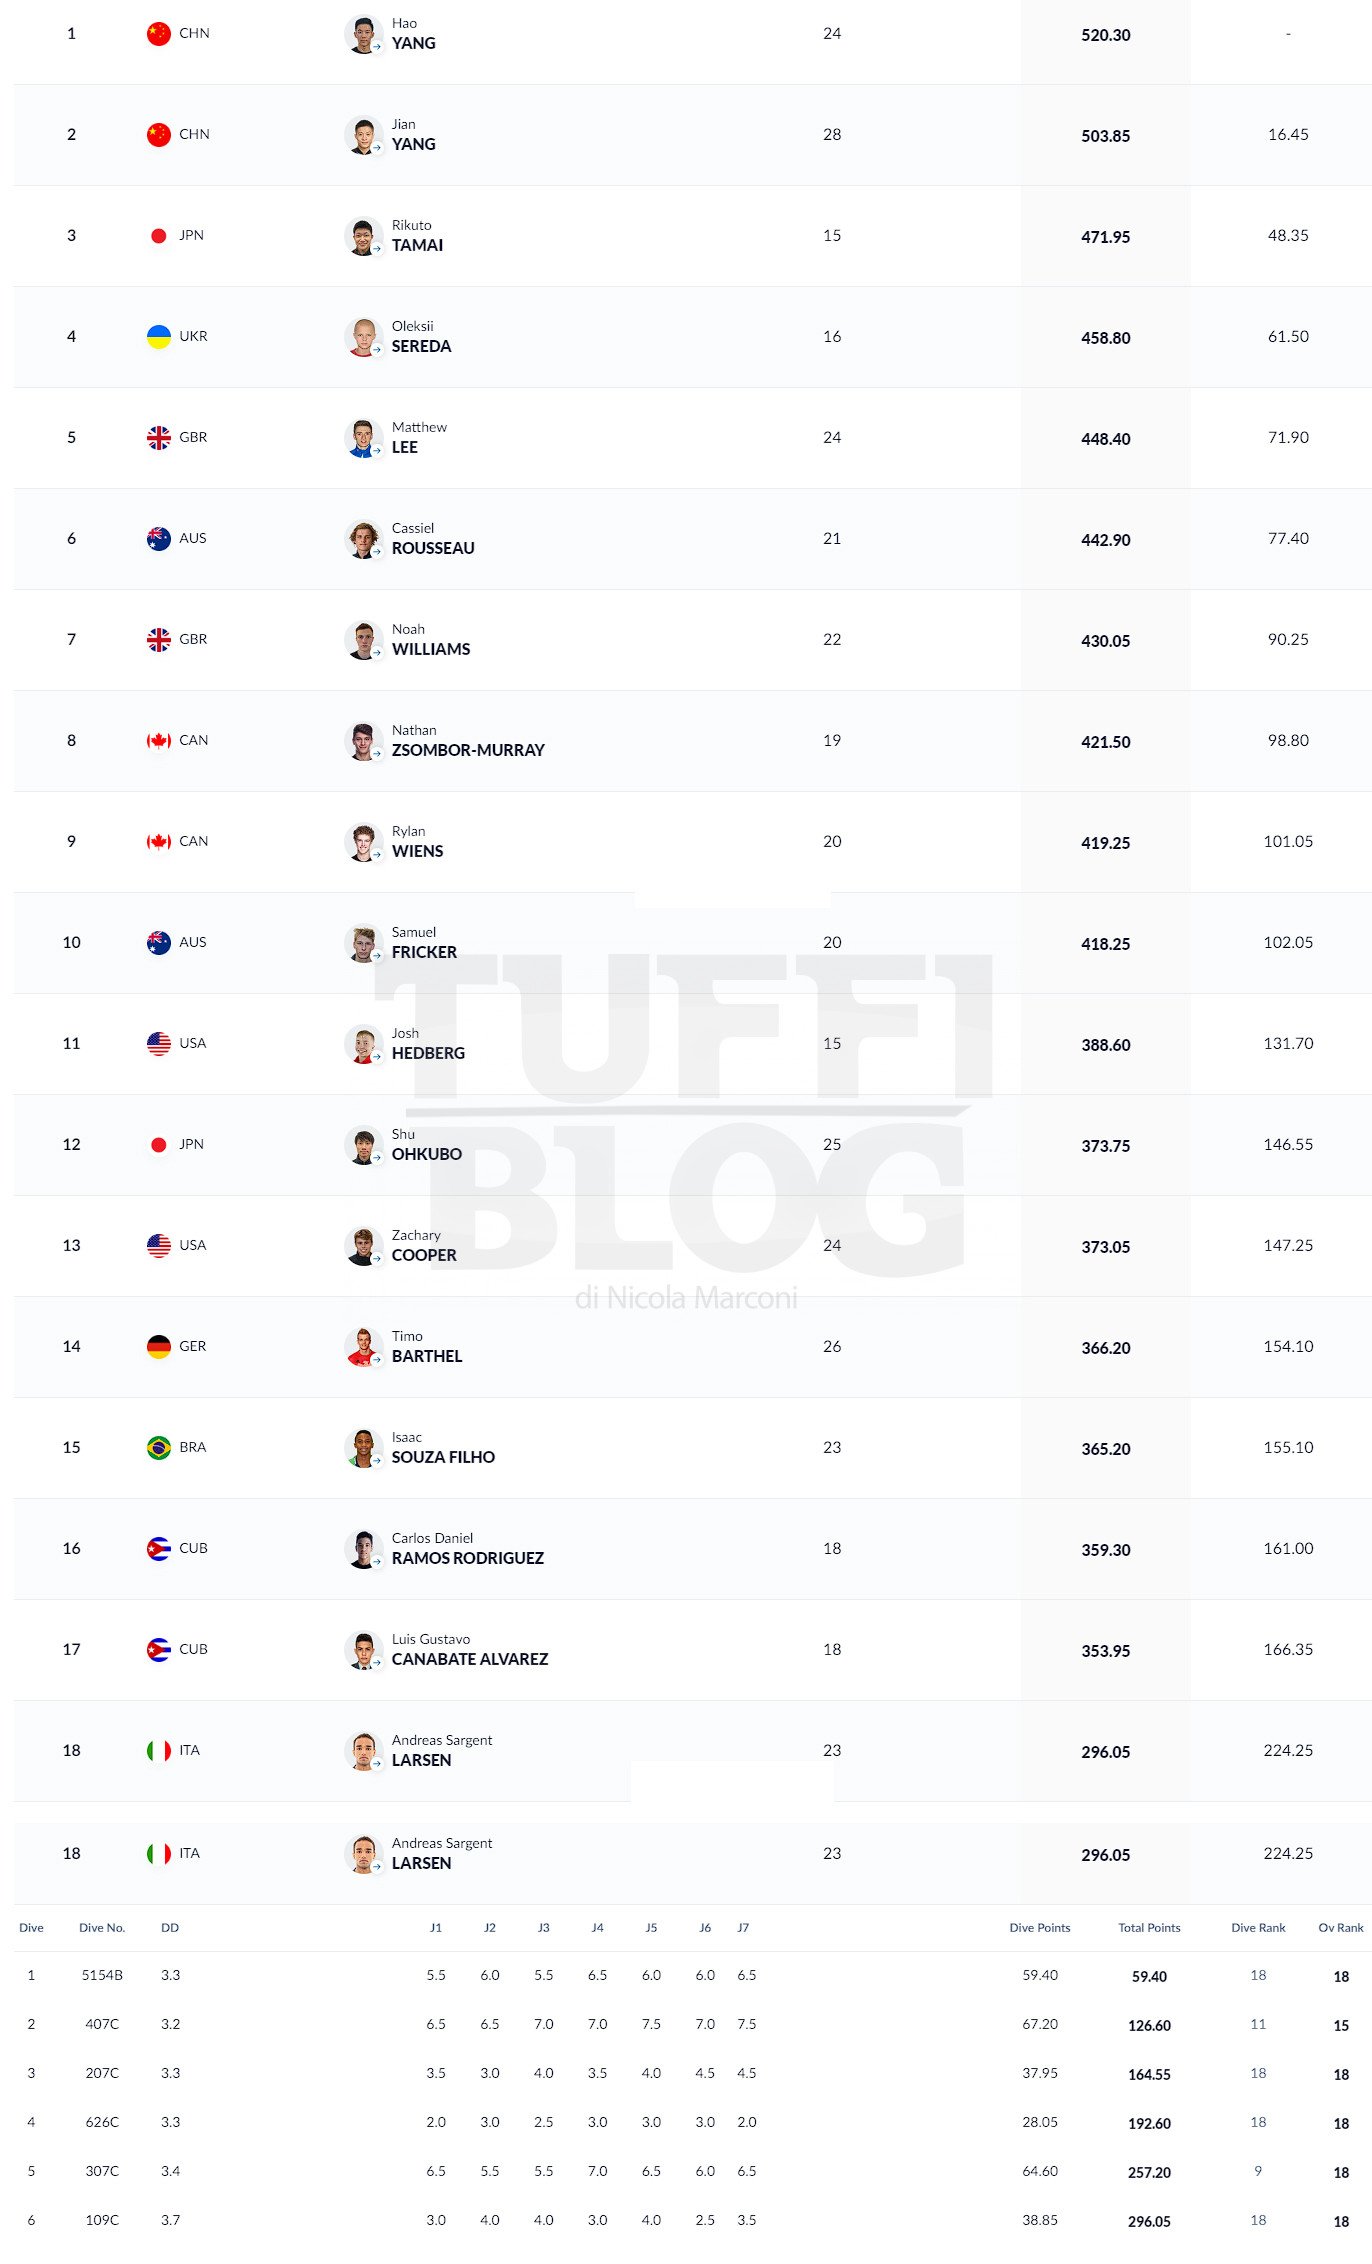Click the China flag icon beside Hao Yang
This screenshot has height=2264, width=1372.
(158, 34)
